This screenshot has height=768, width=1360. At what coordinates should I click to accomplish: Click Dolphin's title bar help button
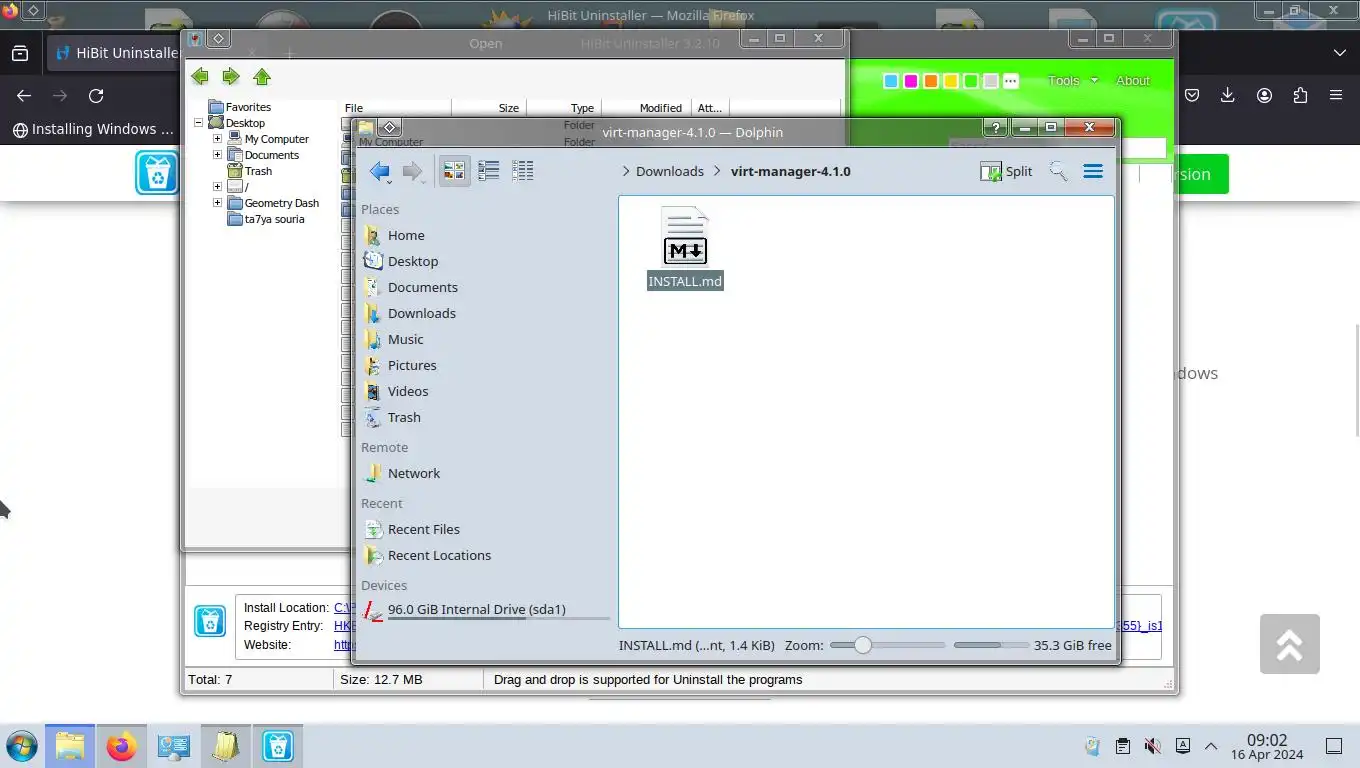995,127
